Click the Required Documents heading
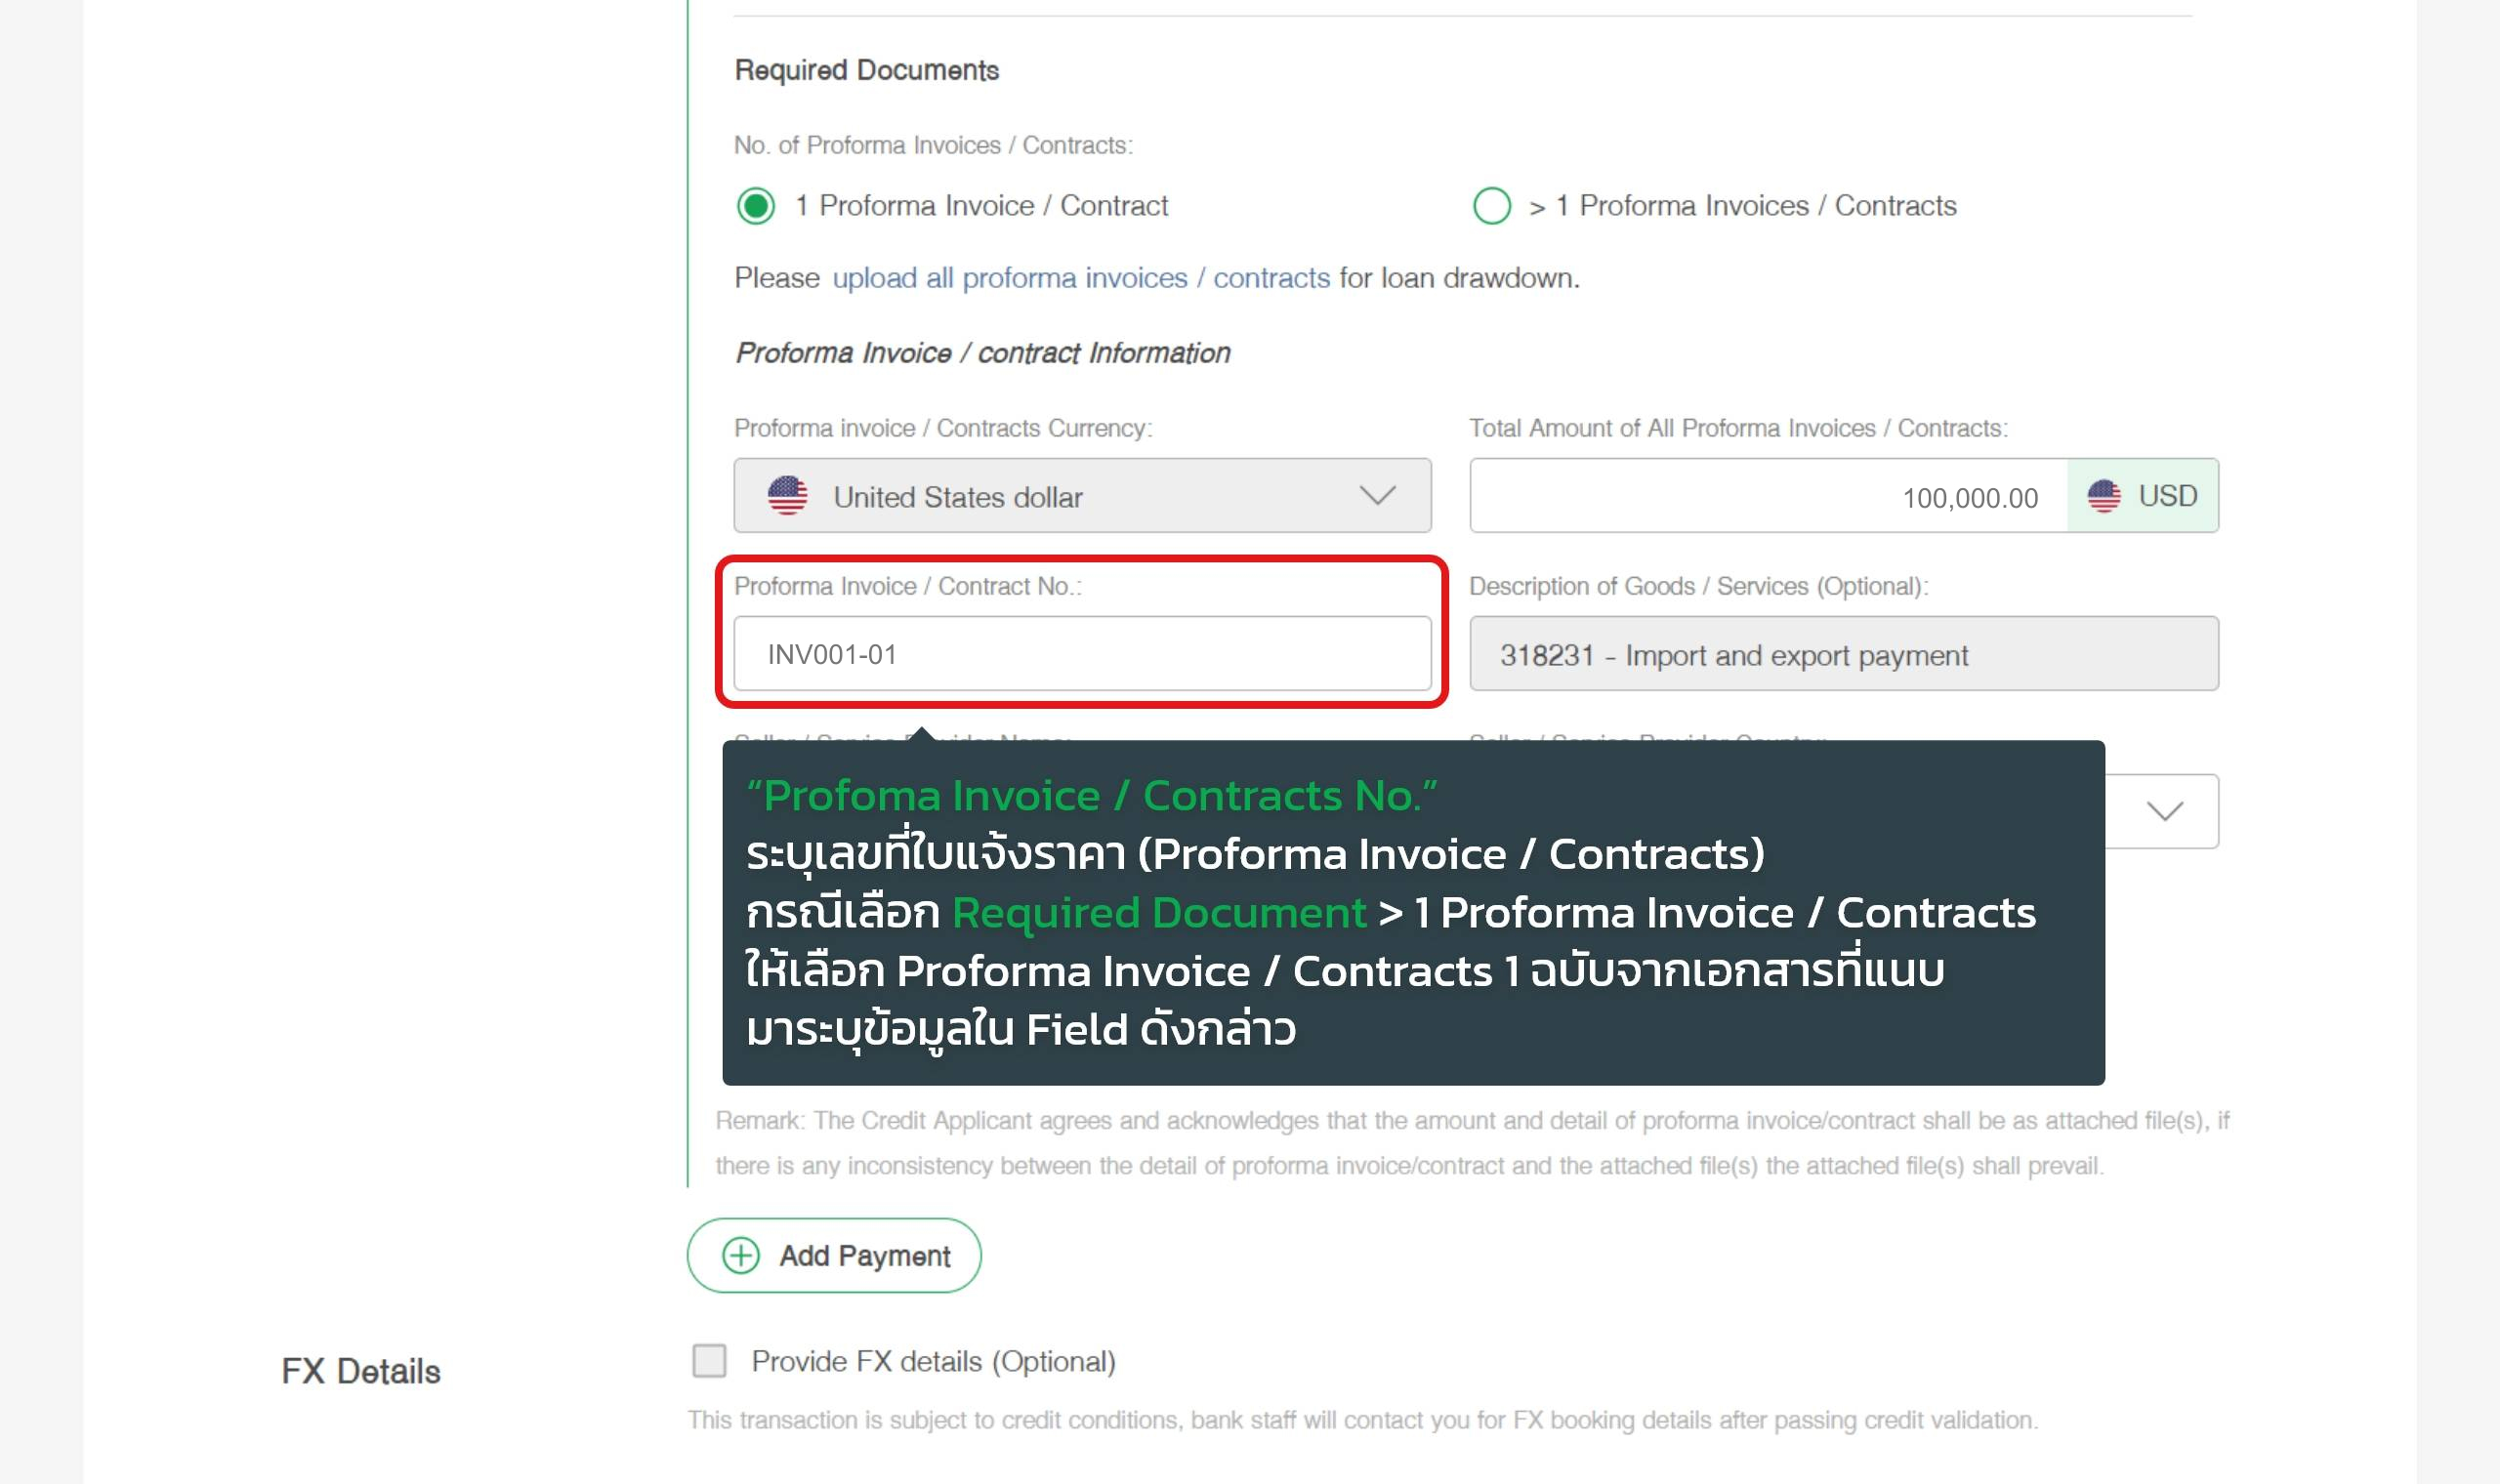Screen dimensions: 2500x1484 point(866,70)
